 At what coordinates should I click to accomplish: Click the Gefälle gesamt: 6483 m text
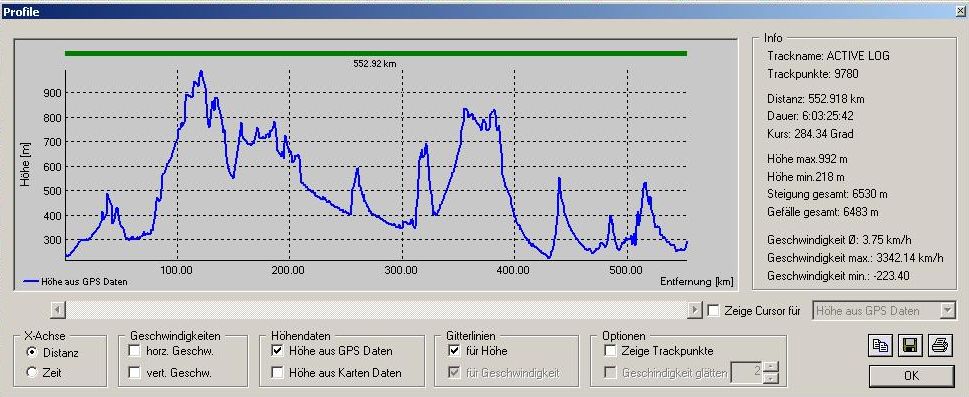[823, 212]
